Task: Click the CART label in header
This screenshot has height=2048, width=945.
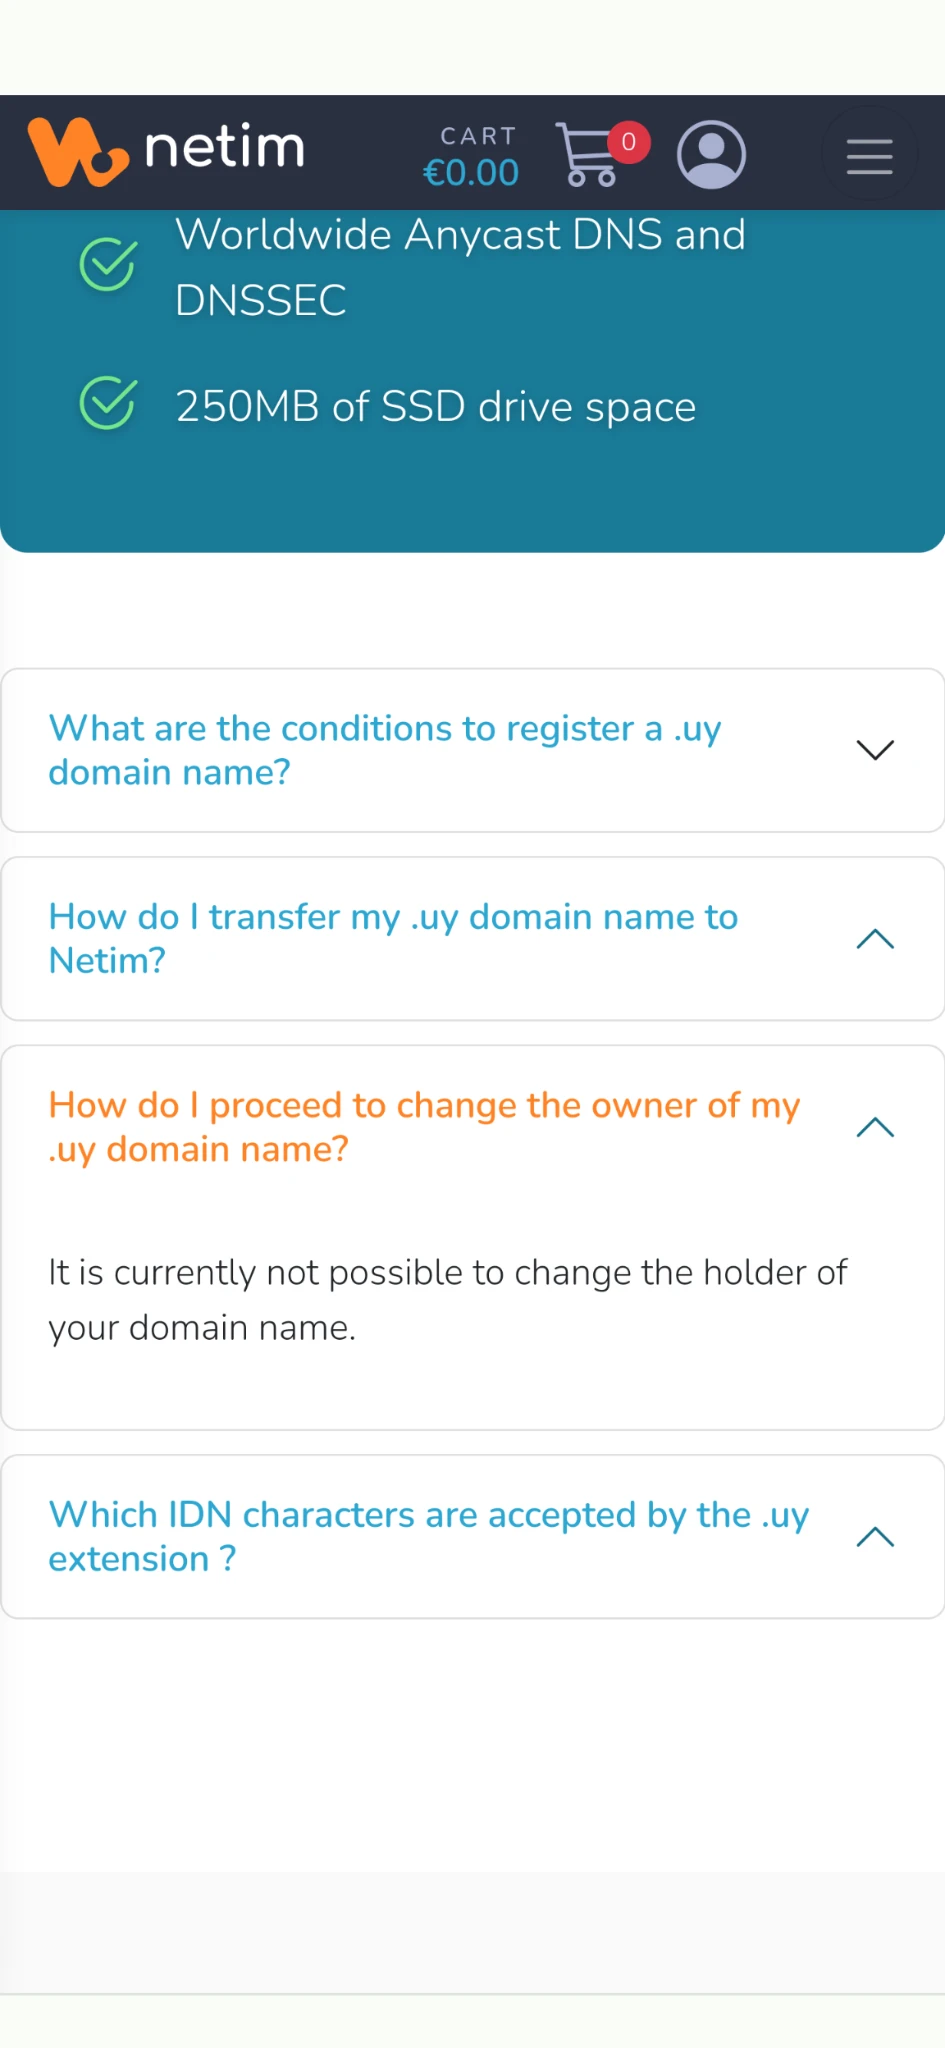Action: click(x=478, y=136)
